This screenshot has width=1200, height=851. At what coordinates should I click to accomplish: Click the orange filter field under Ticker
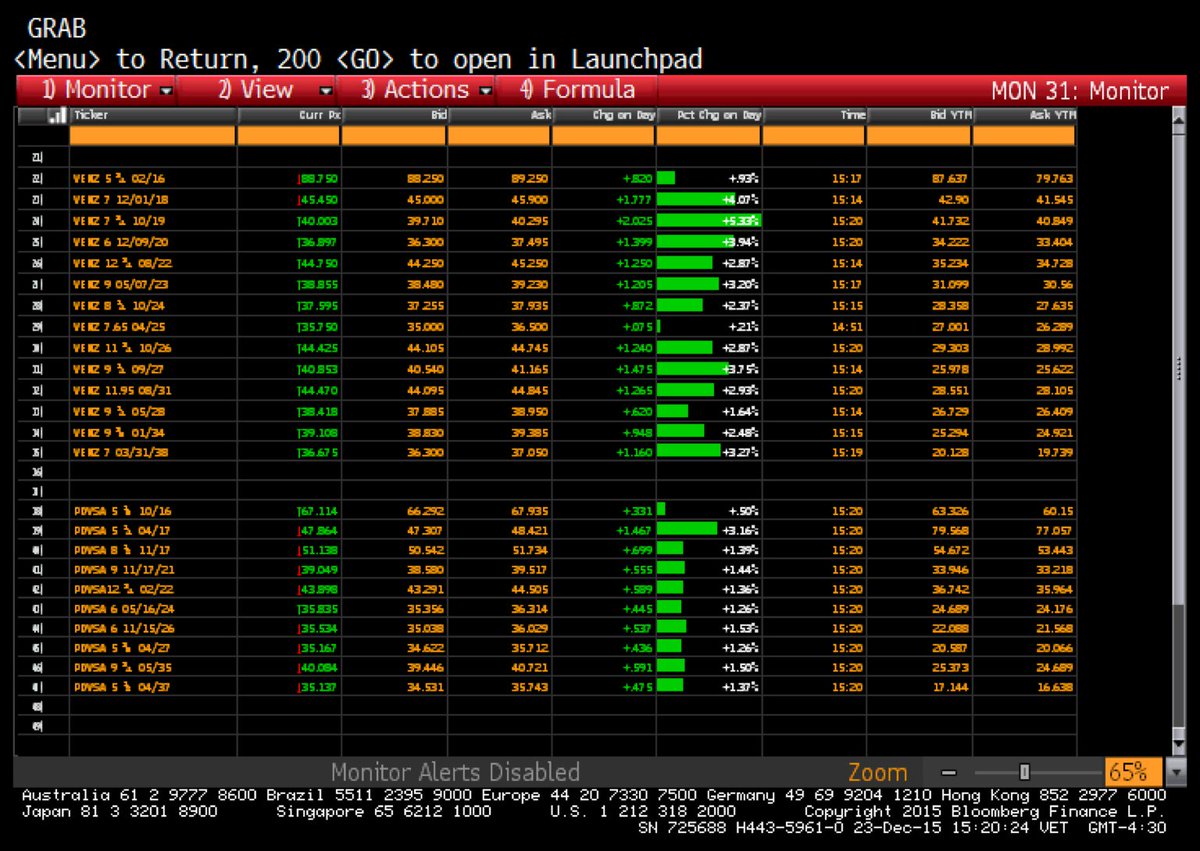[153, 135]
